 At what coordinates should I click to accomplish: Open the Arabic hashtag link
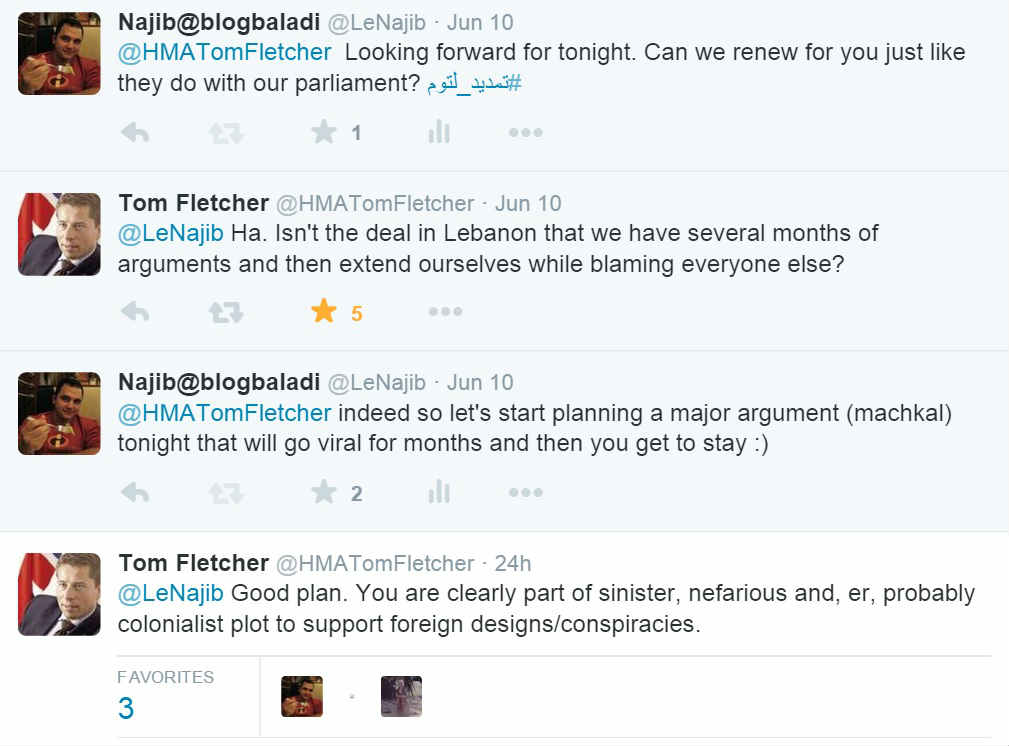click(x=474, y=85)
